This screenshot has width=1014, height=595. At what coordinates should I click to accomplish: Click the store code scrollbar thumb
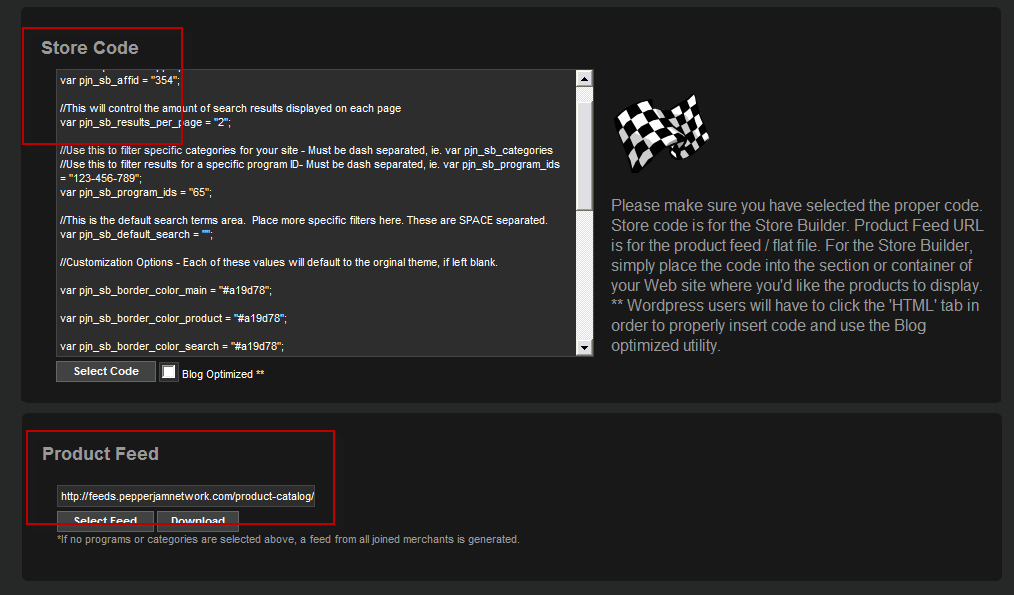tap(584, 155)
